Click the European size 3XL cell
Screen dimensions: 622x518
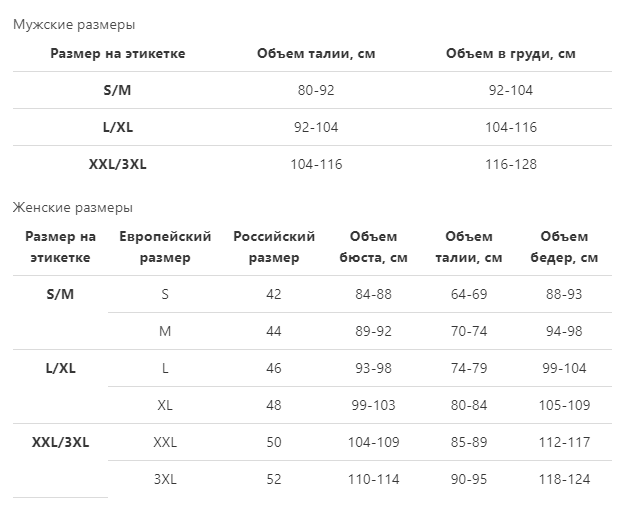(x=165, y=479)
